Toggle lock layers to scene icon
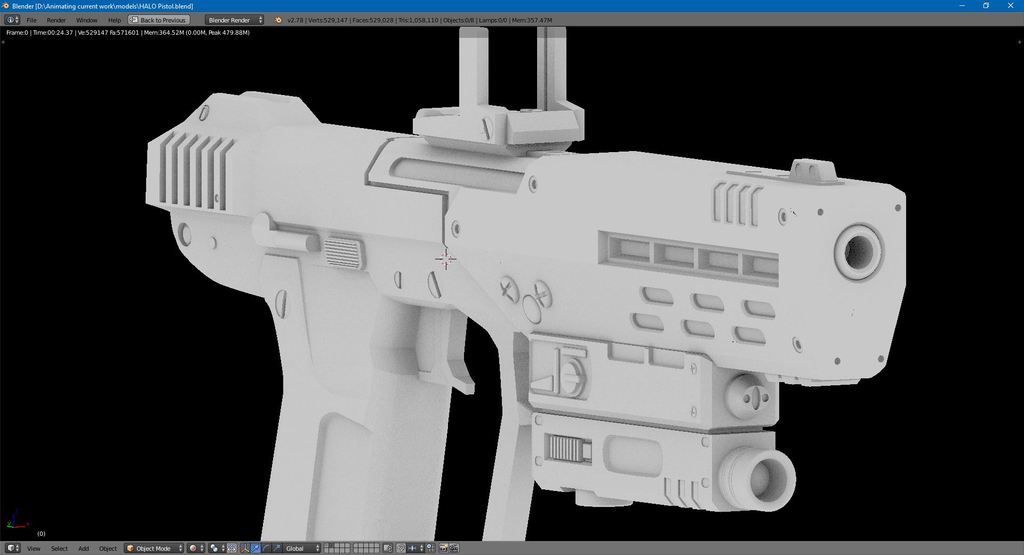Screen dimensions: 1024x555 click(x=388, y=548)
